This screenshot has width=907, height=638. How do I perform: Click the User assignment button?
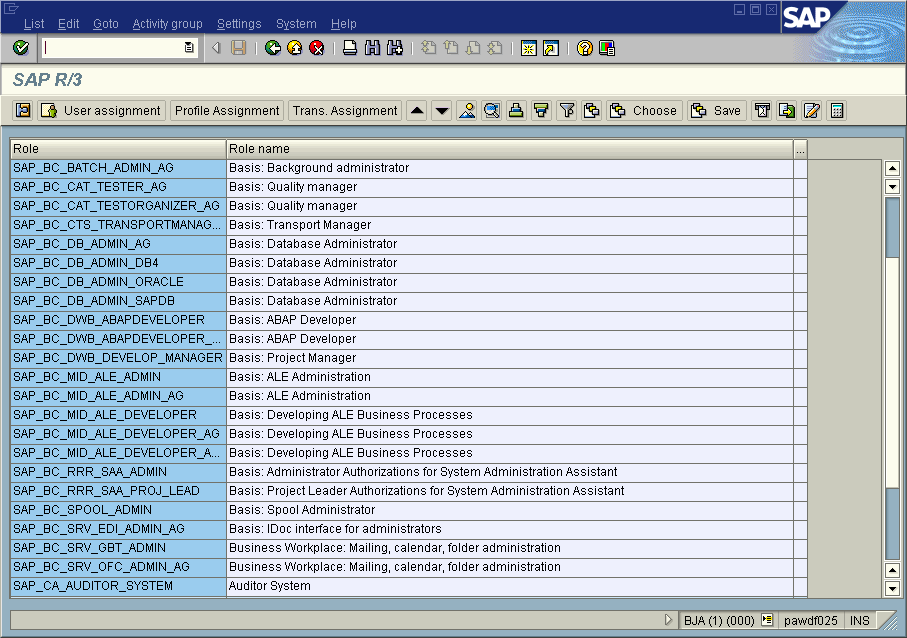coord(101,111)
